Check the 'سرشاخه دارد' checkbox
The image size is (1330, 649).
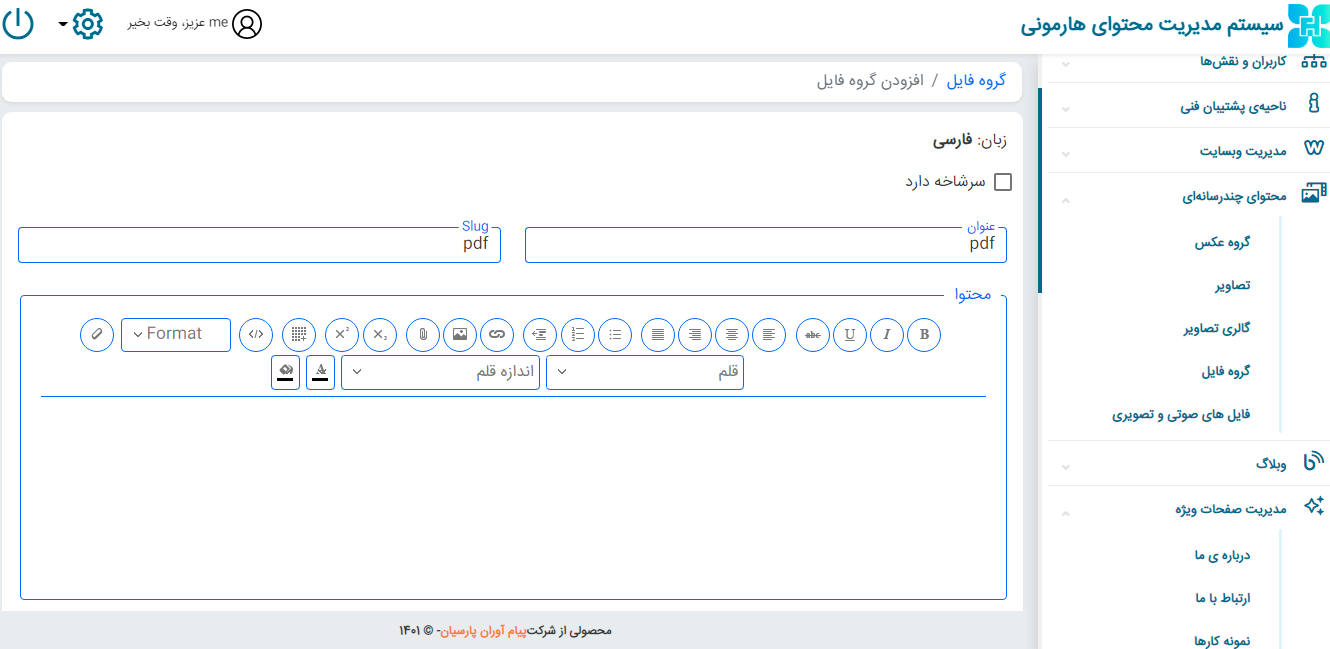pyautogui.click(x=1002, y=182)
